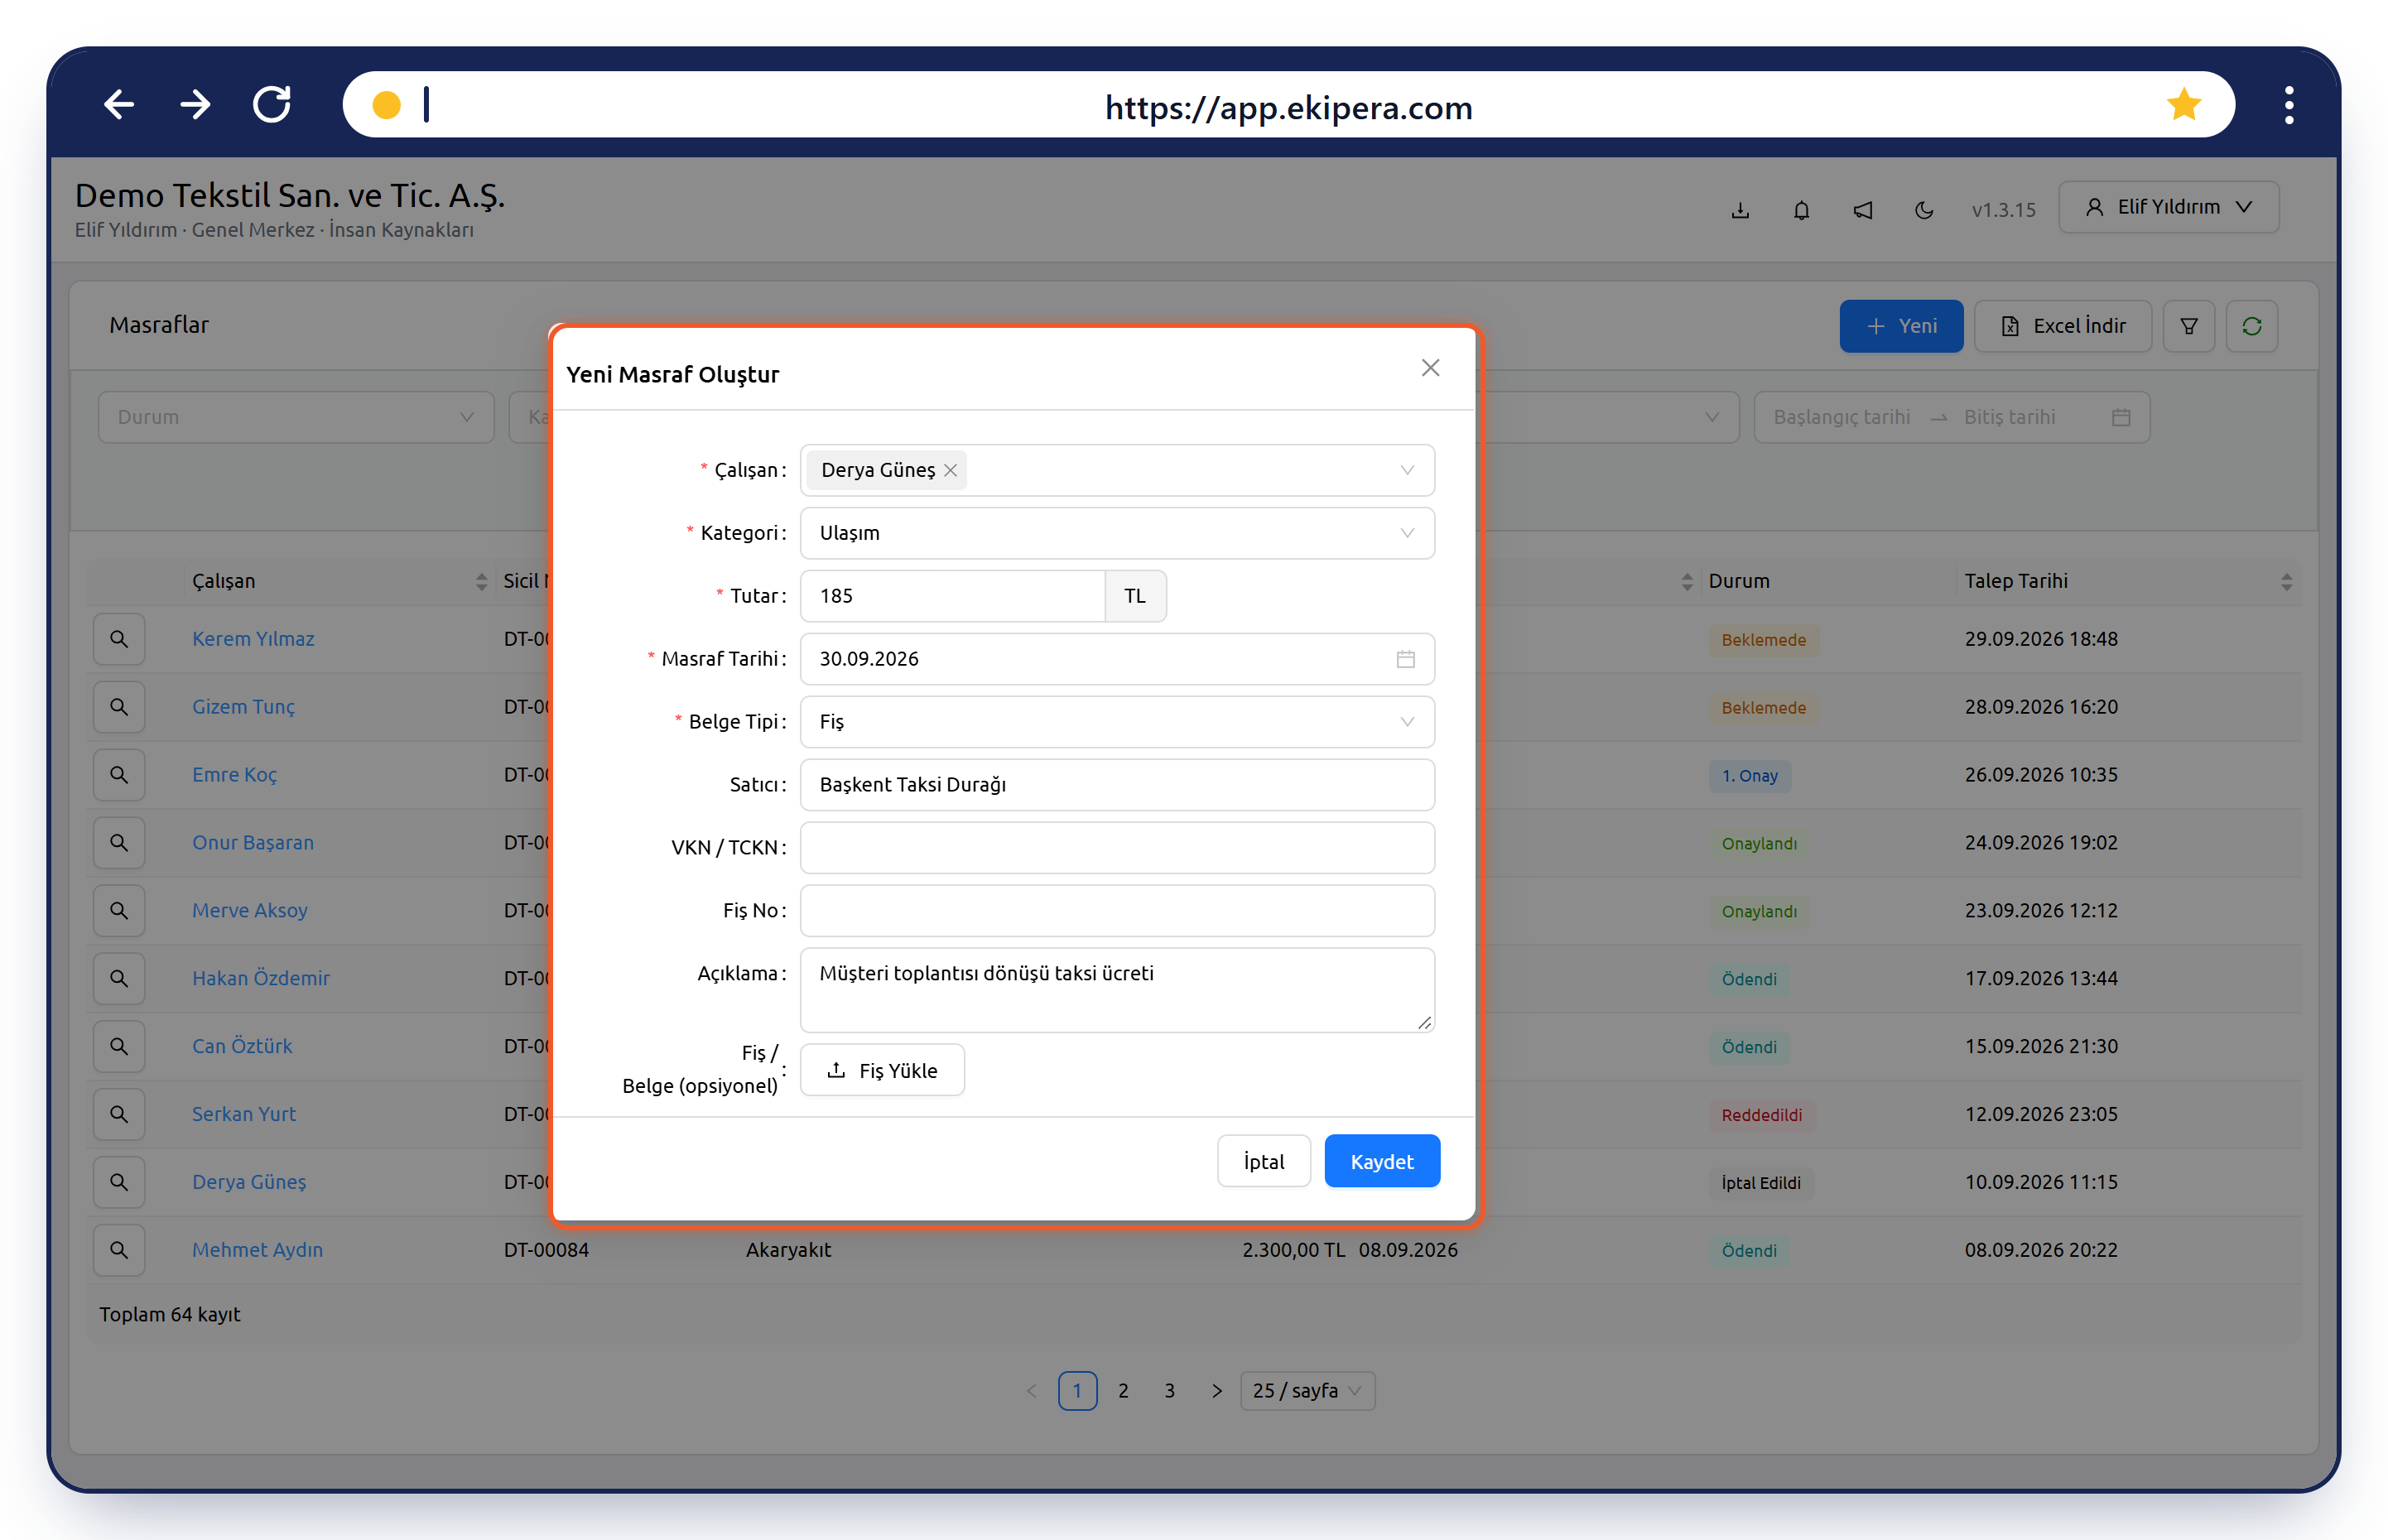Click the Kaydet button

1381,1162
